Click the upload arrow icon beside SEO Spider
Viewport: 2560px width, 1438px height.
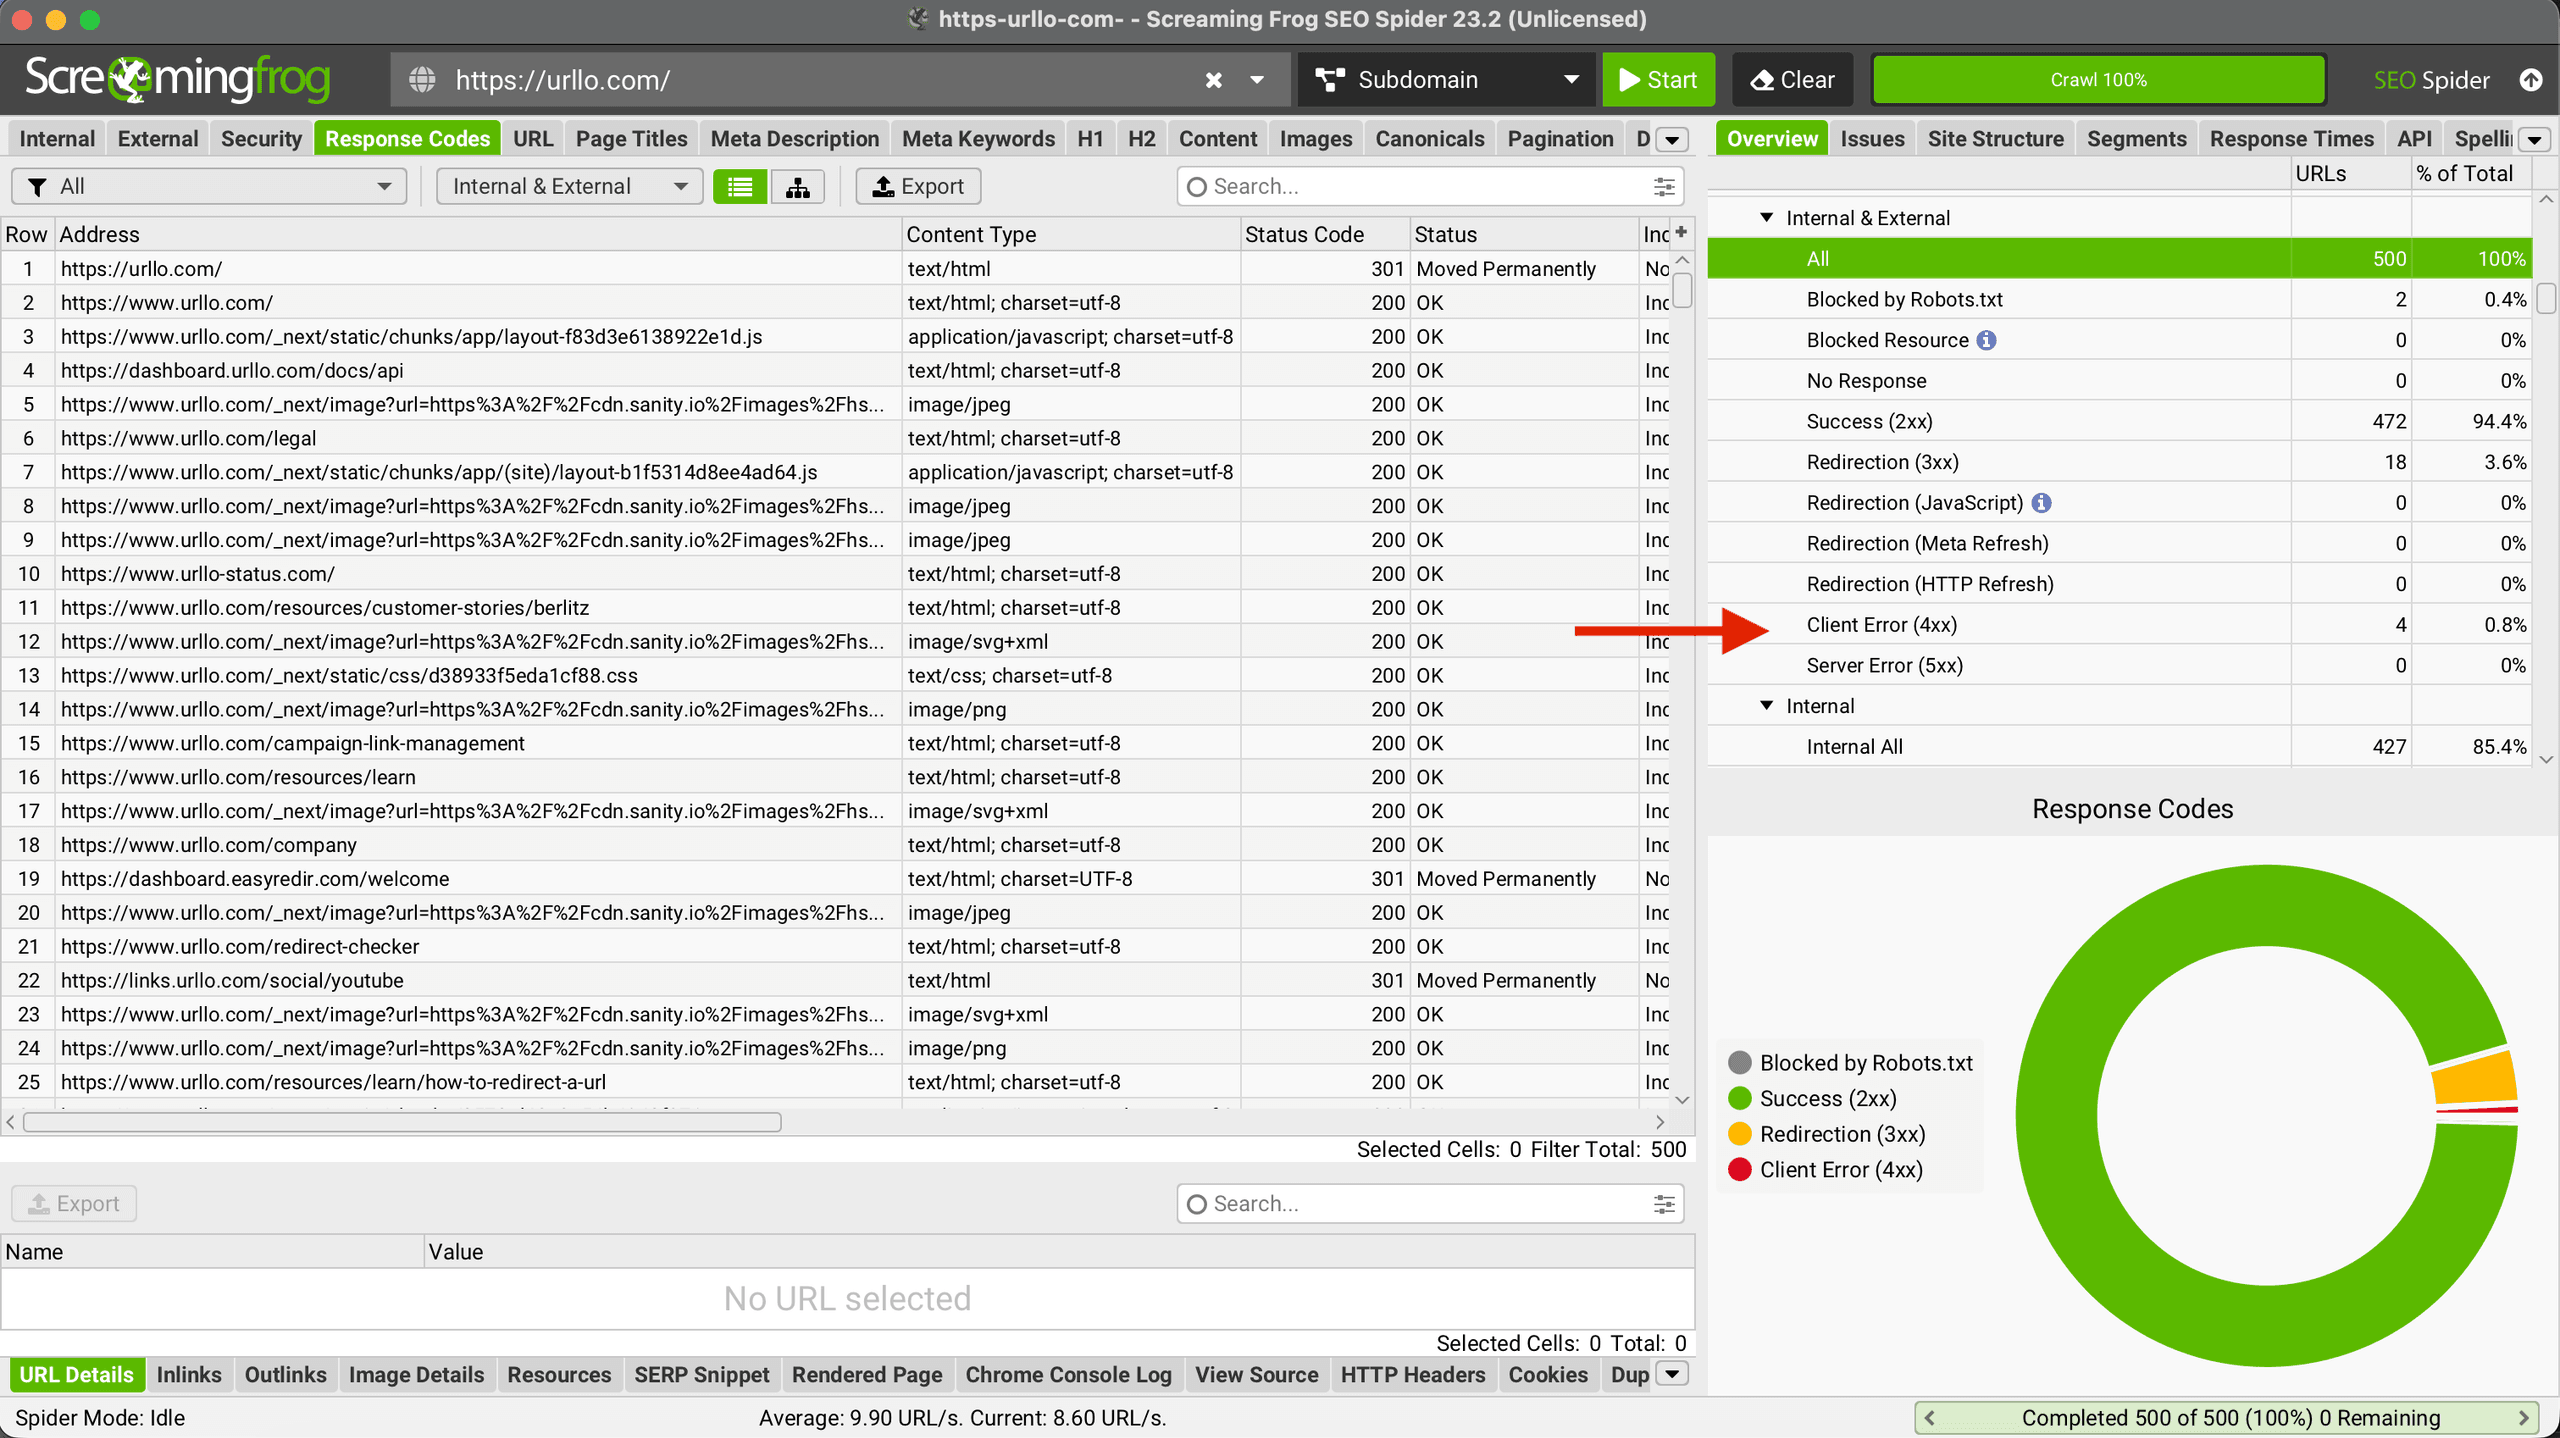[x=2531, y=80]
